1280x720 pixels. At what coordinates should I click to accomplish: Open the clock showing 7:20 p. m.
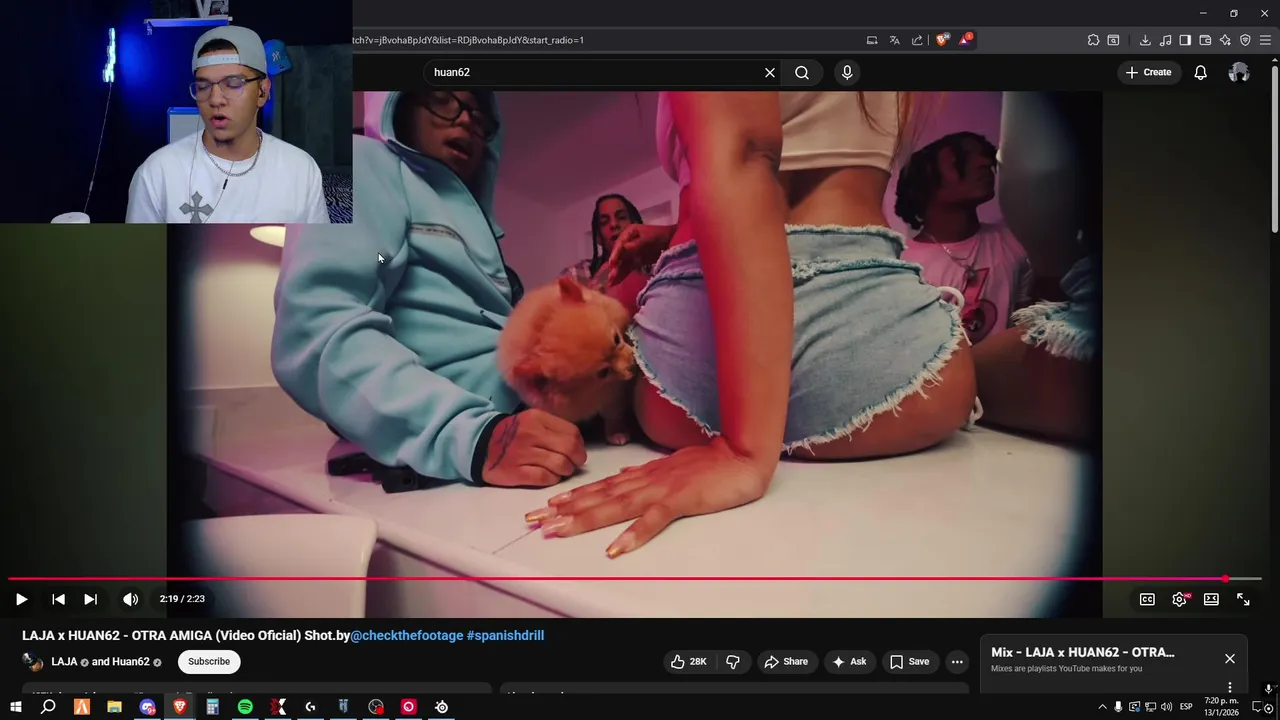coord(1220,707)
